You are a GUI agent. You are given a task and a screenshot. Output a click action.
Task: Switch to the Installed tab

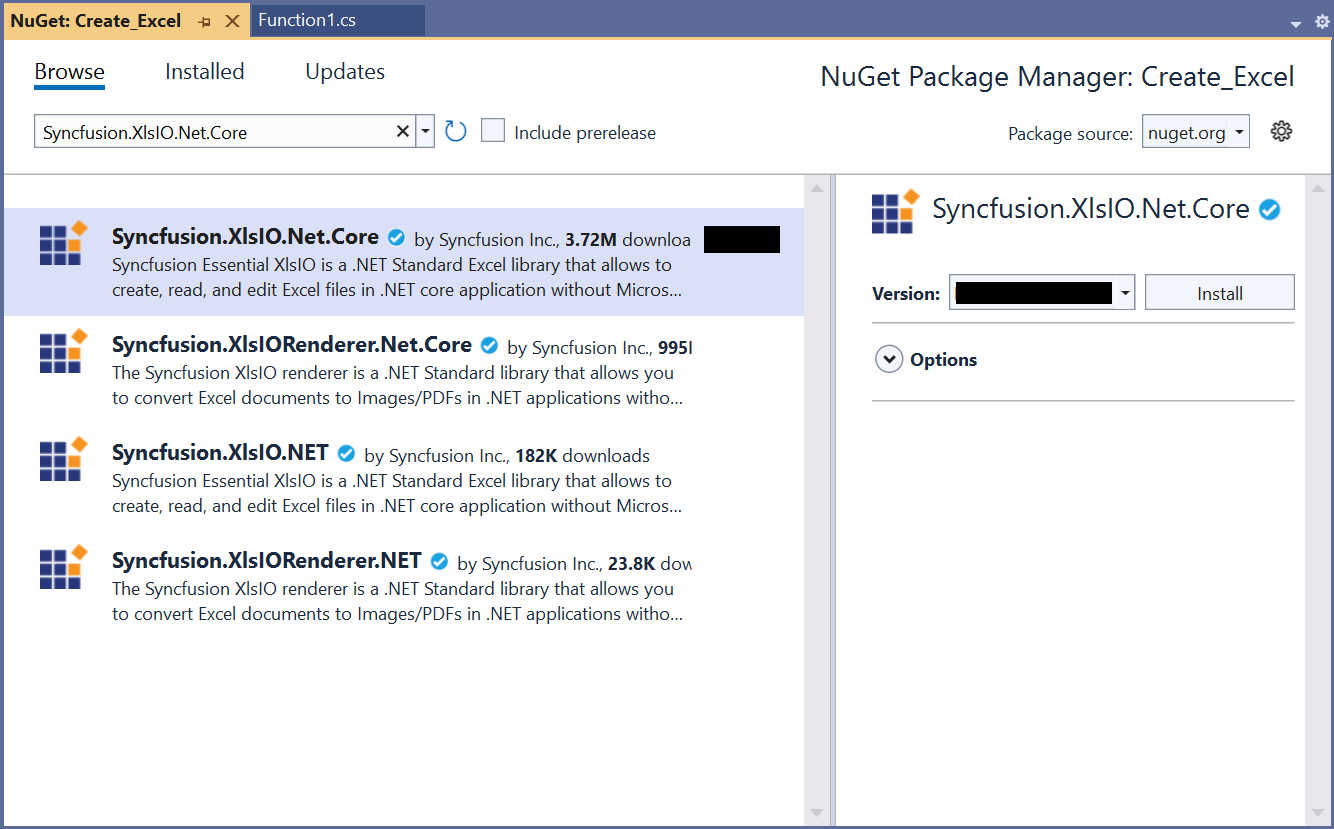204,72
